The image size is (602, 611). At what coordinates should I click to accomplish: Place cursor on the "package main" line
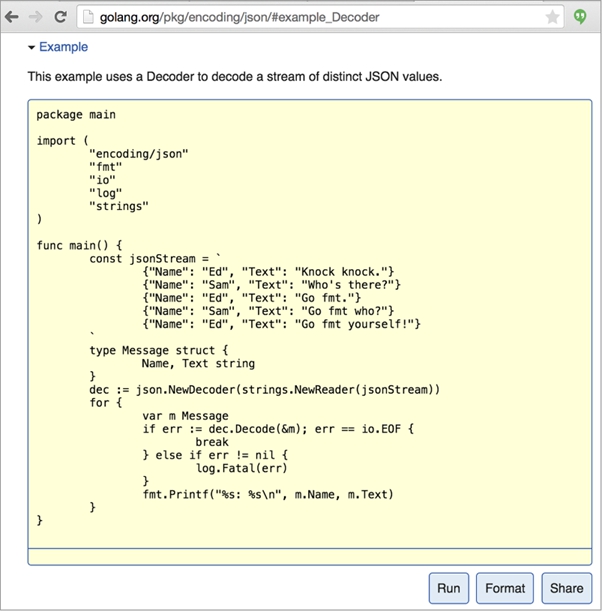[74, 114]
